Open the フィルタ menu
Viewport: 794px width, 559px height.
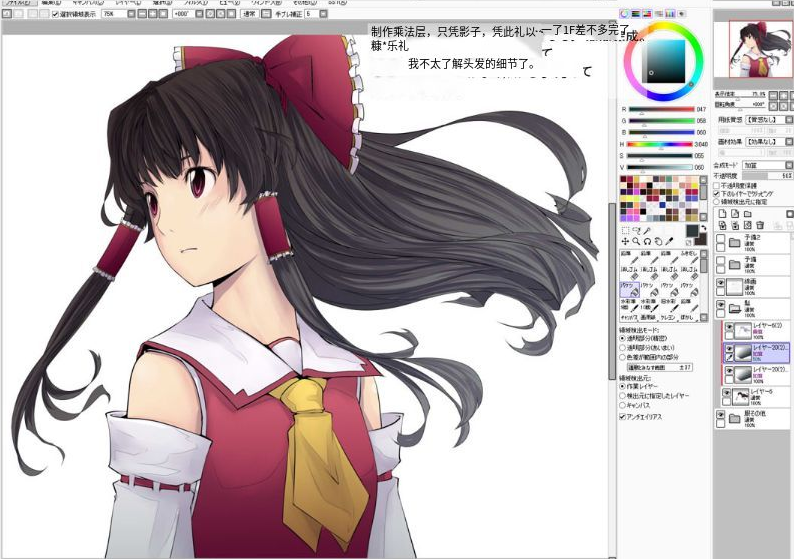tap(195, 3)
